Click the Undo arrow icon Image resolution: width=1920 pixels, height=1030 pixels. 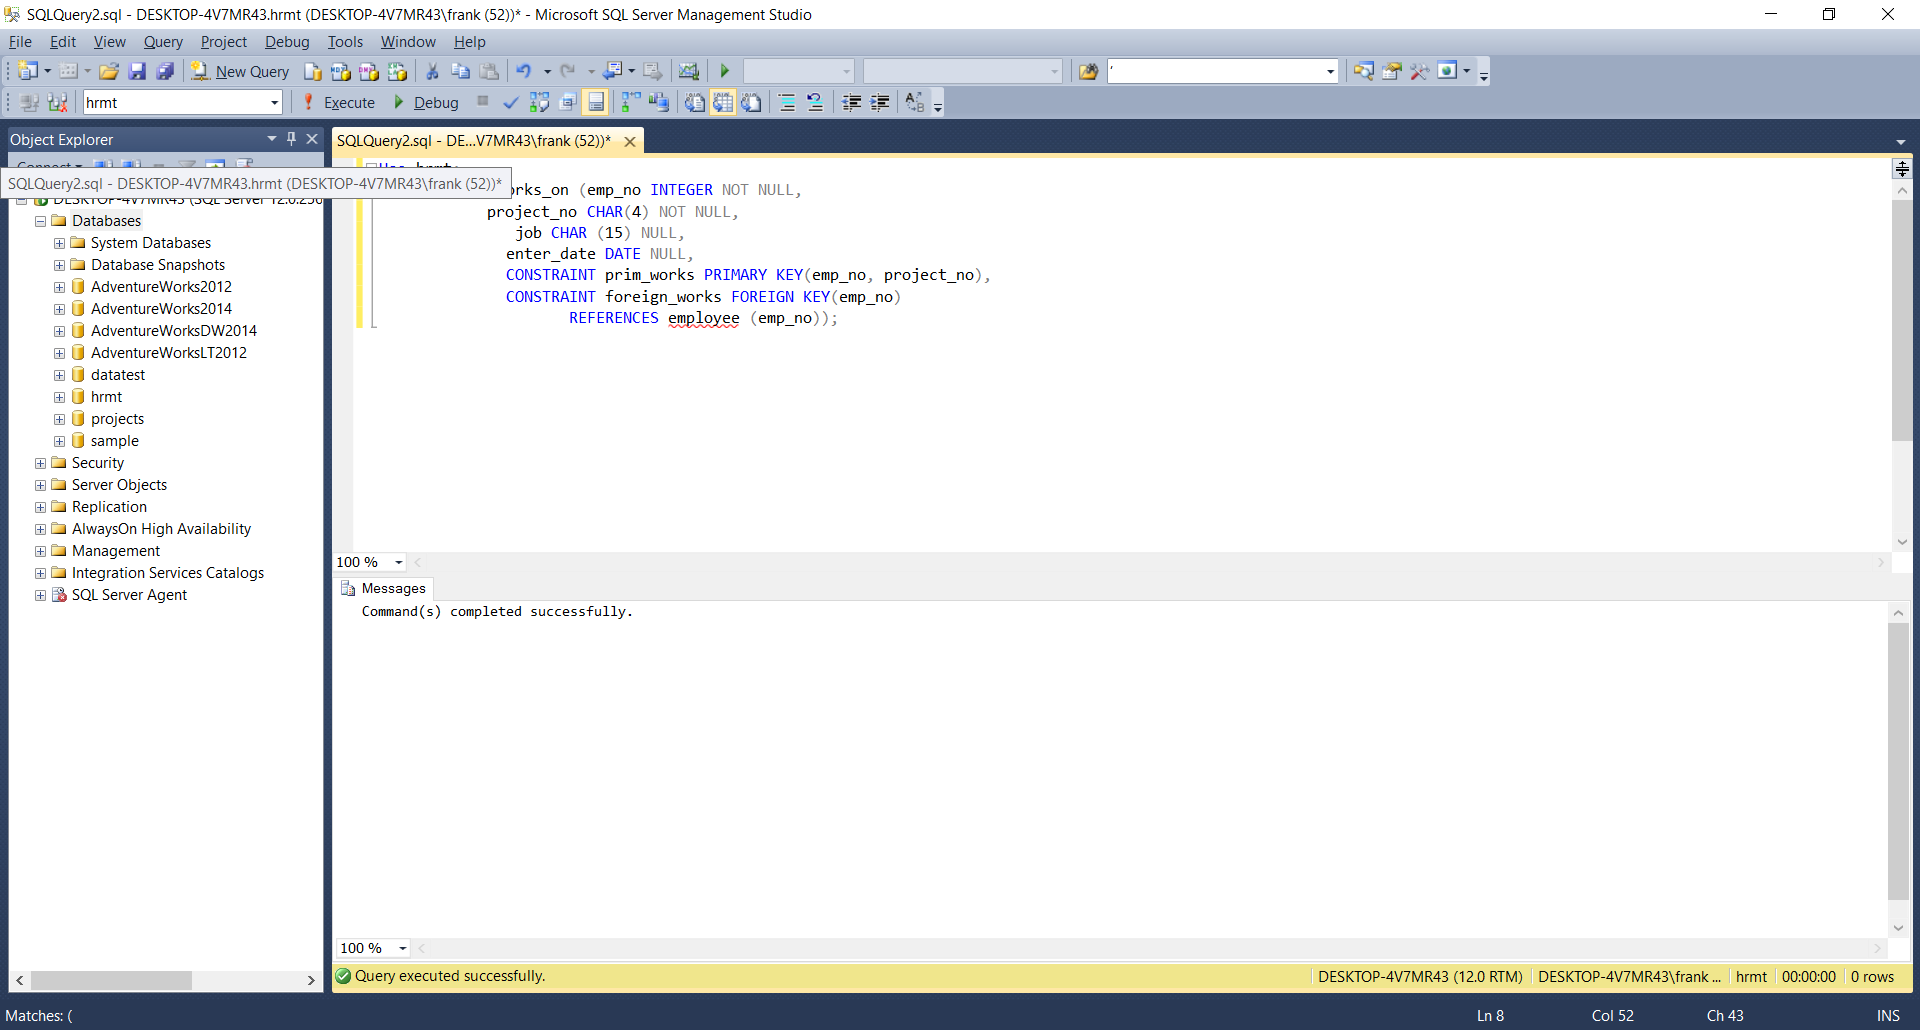524,71
